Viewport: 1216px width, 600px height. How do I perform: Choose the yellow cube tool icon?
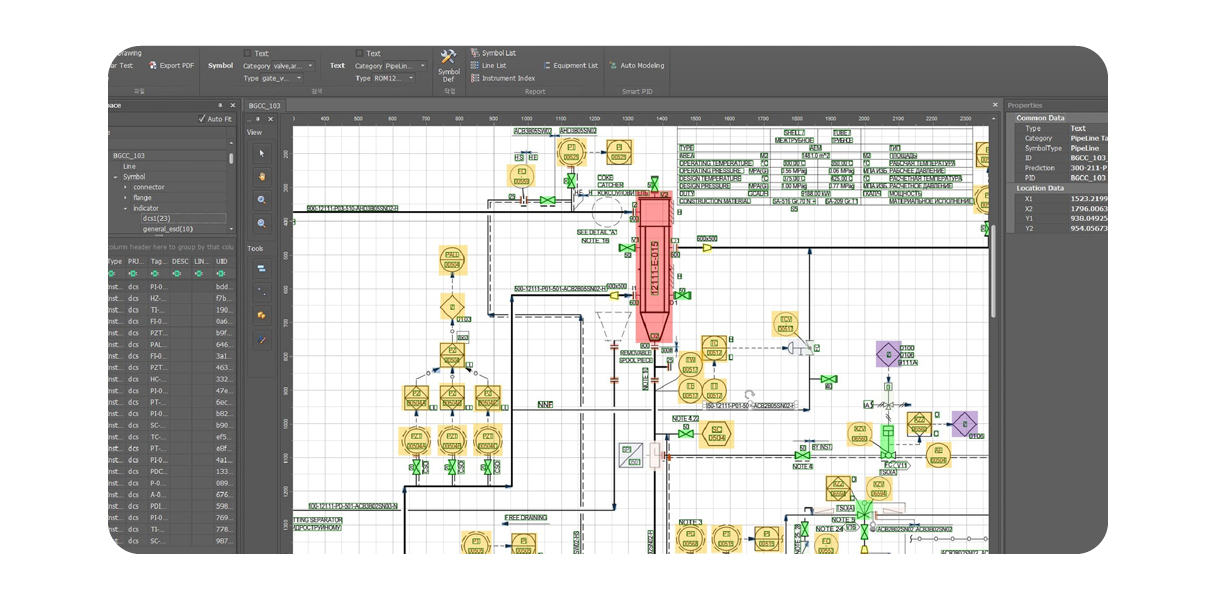[x=262, y=316]
